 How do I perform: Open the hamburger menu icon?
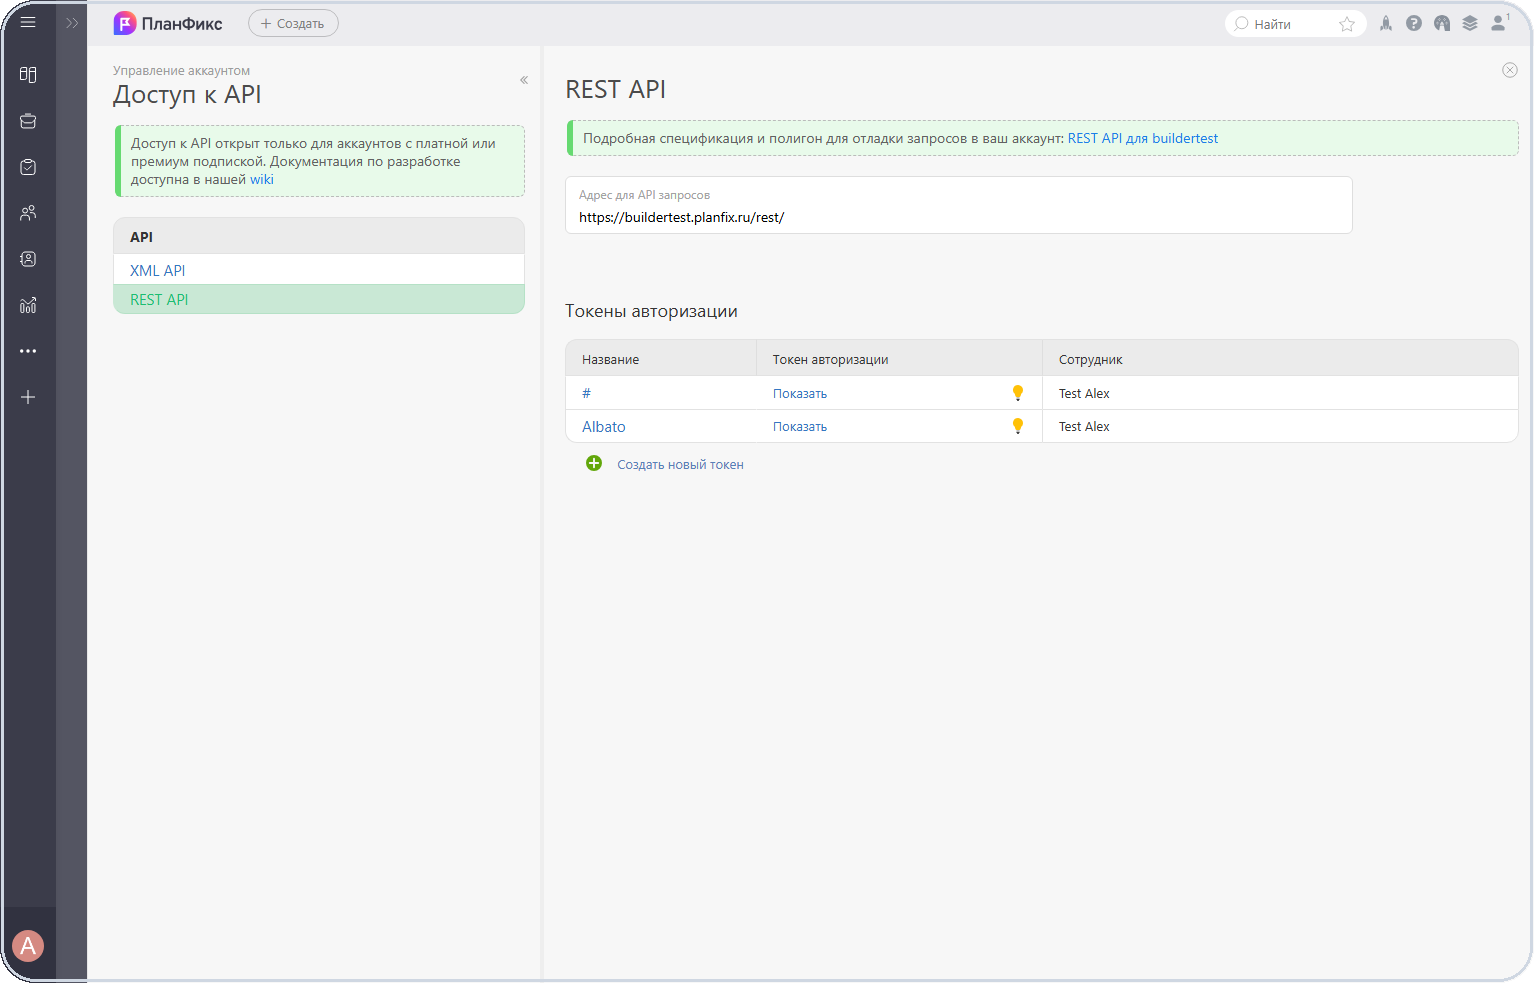(28, 22)
